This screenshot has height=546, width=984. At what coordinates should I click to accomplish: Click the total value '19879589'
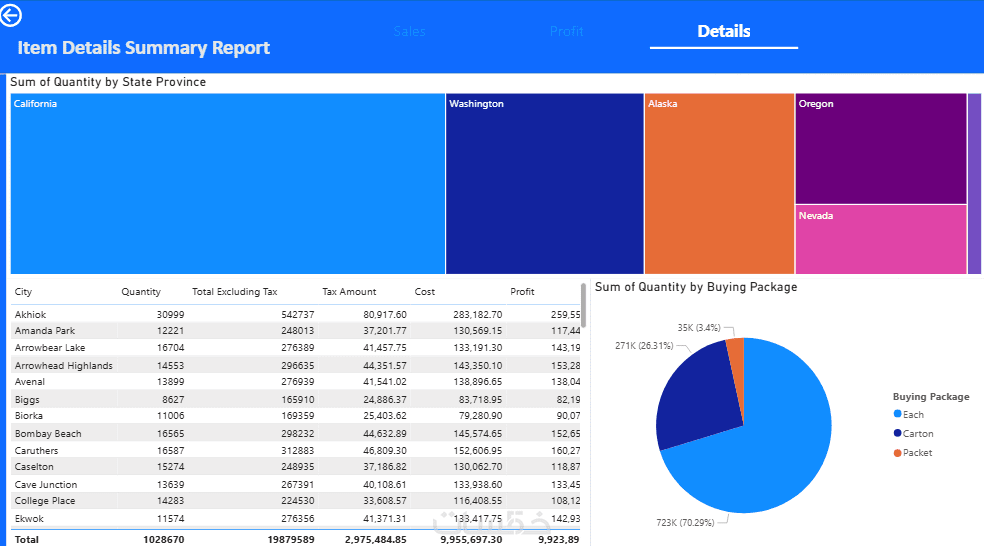click(x=291, y=540)
